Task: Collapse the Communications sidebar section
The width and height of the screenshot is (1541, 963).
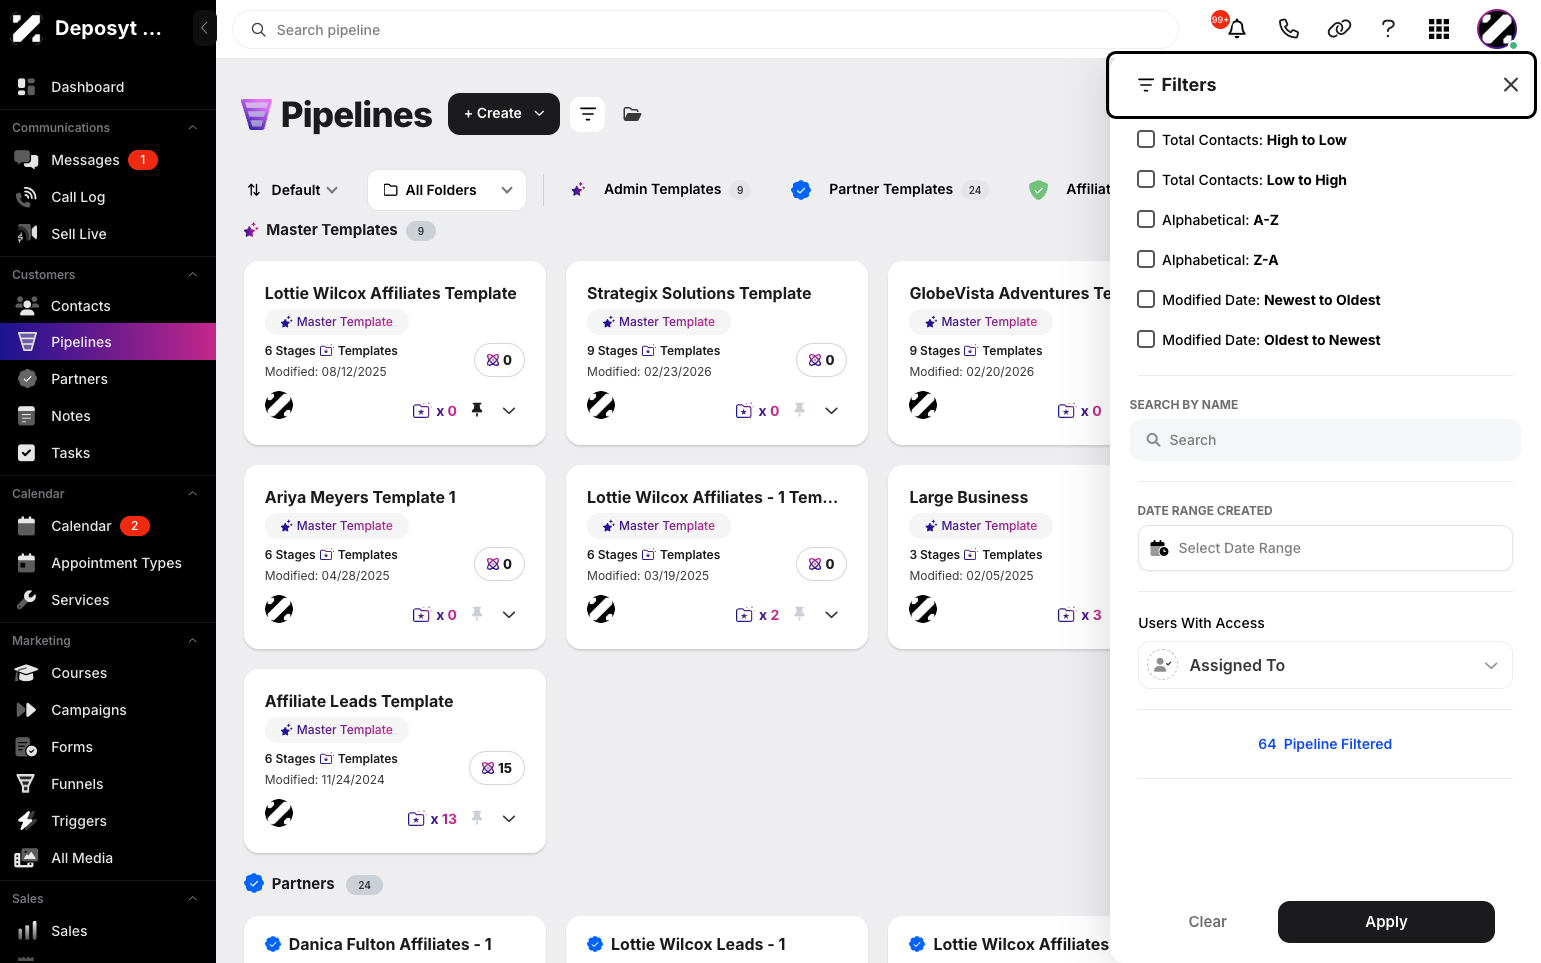Action: tap(193, 128)
